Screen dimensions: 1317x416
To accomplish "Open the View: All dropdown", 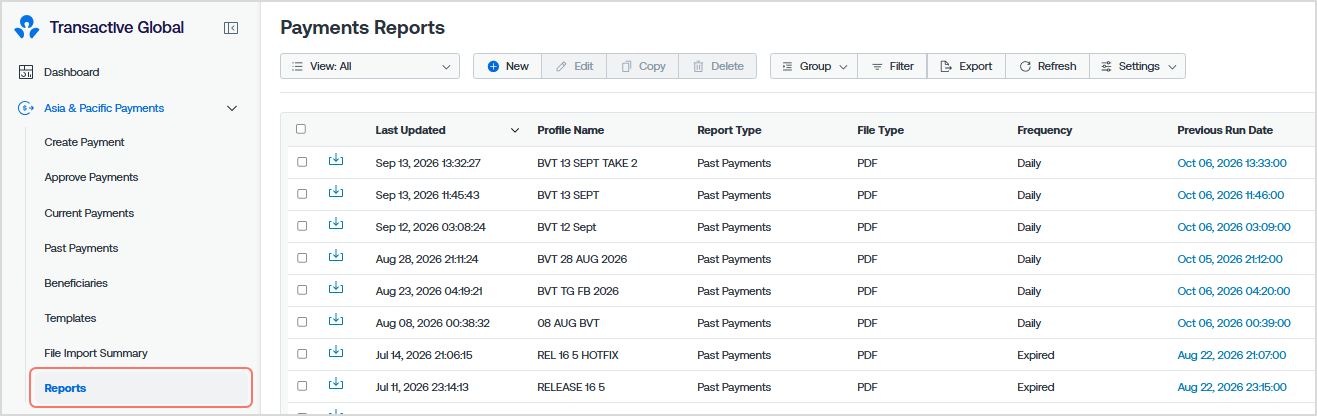I will 370,66.
